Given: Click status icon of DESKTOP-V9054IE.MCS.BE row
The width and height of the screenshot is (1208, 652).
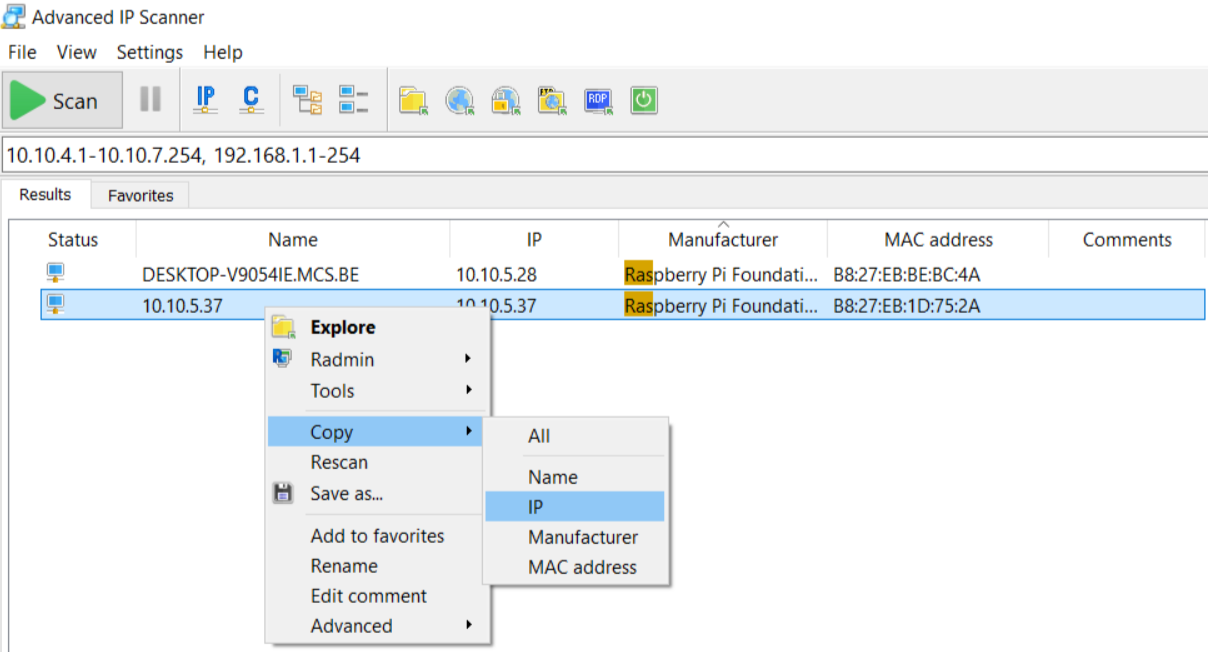Looking at the screenshot, I should 56,274.
